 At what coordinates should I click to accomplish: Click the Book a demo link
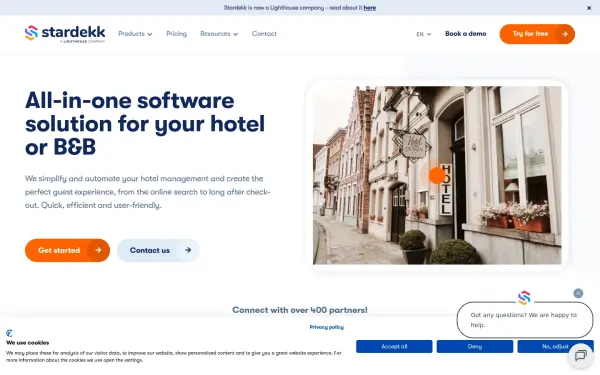point(466,34)
